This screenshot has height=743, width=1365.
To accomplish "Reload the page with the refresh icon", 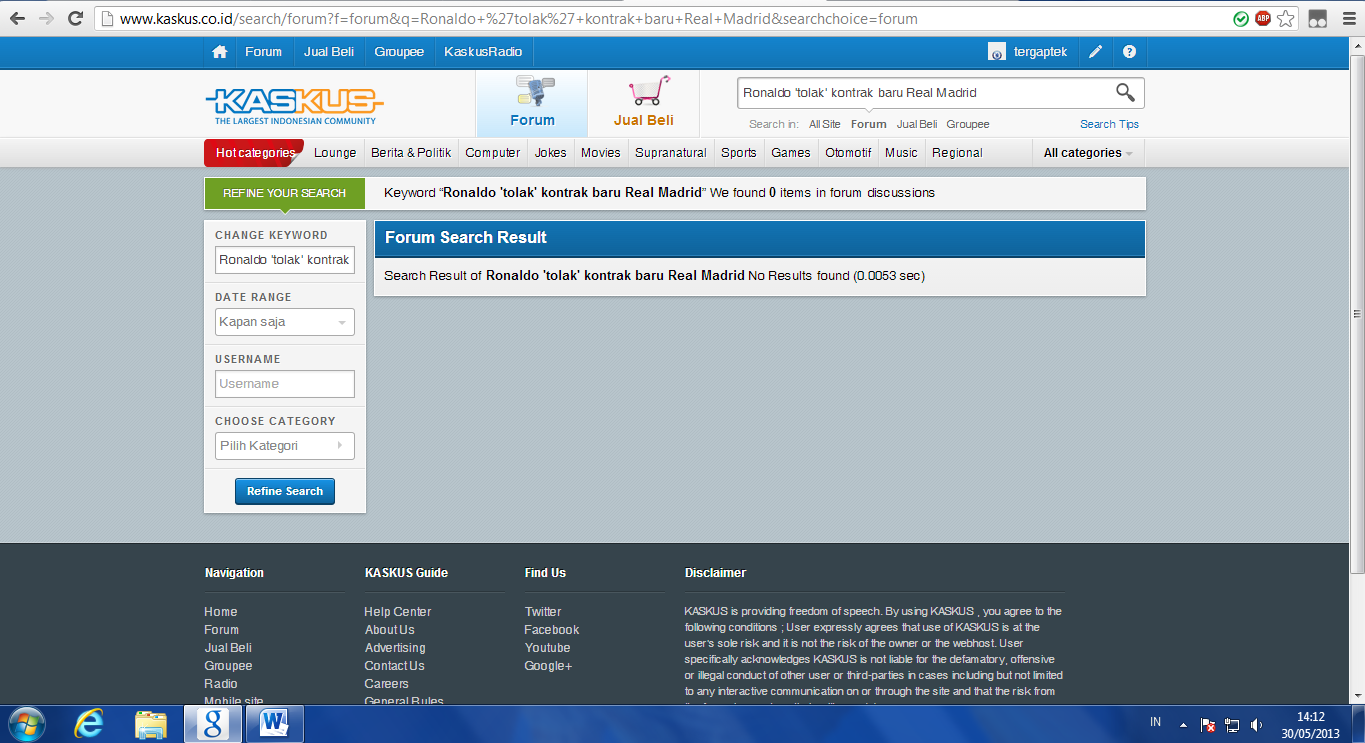I will pos(75,18).
